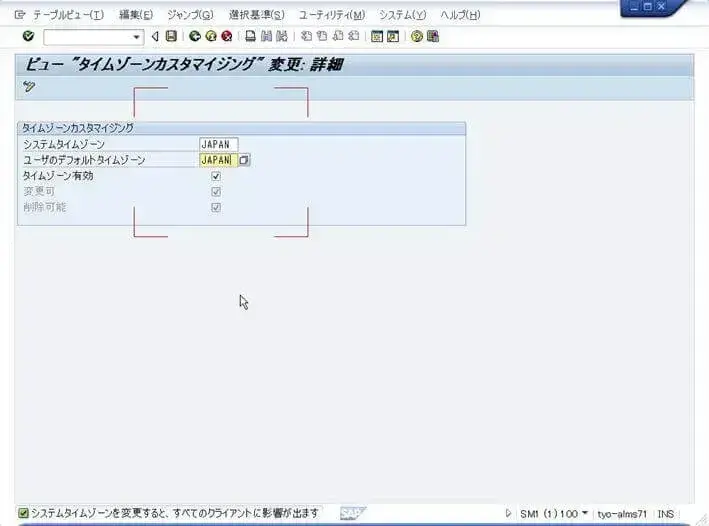Click the Previous Page icon
The image size is (709, 526).
pos(322,36)
